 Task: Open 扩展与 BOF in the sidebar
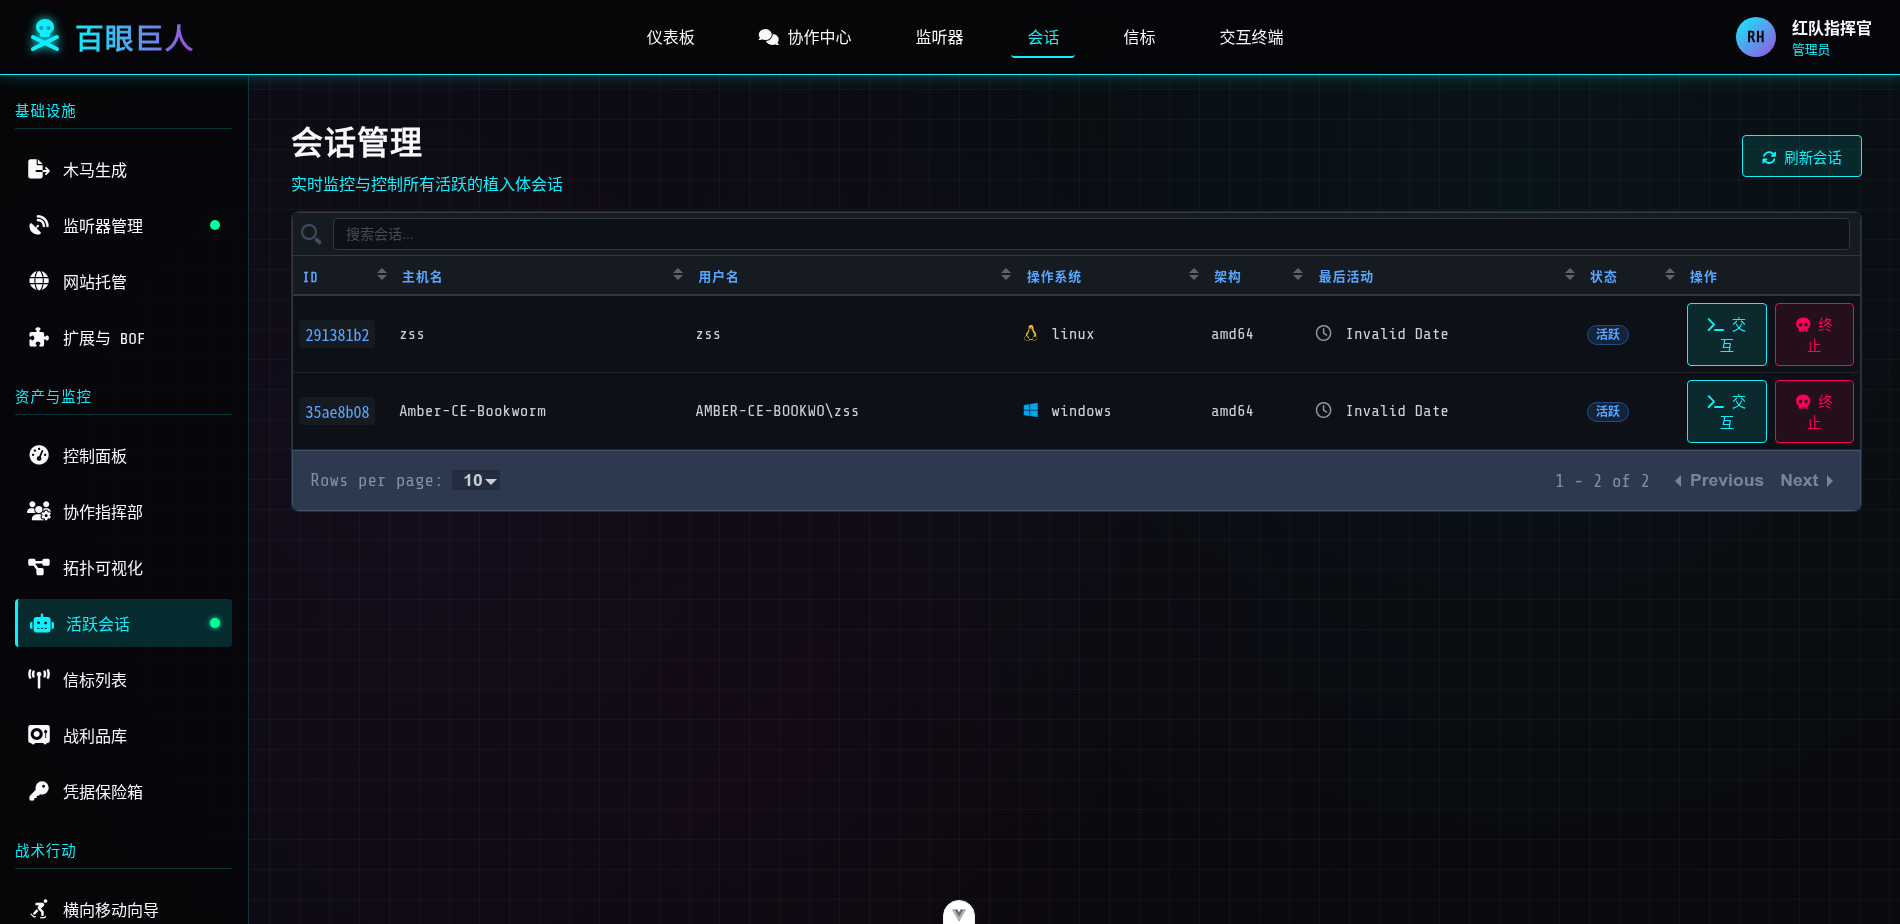[x=103, y=338]
